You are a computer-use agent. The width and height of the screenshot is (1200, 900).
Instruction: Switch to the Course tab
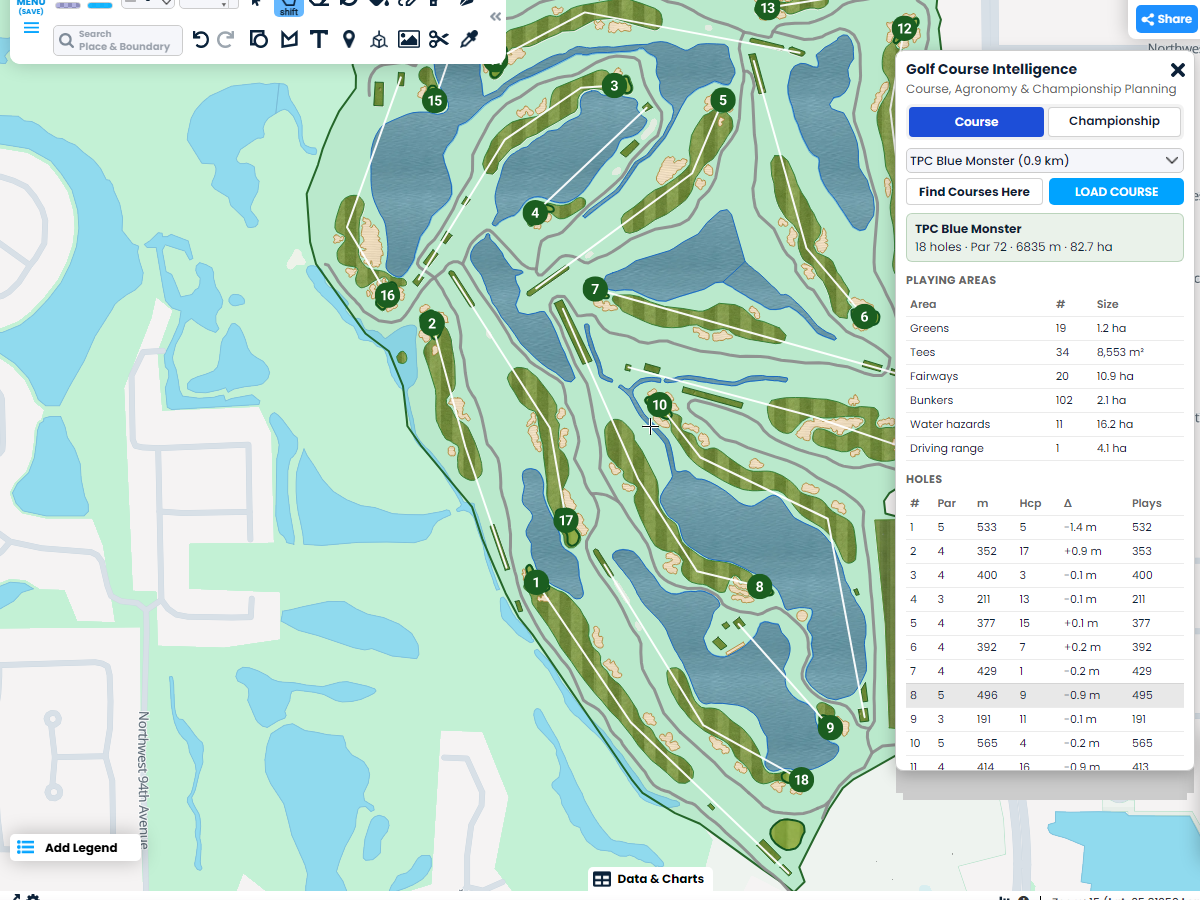pyautogui.click(x=976, y=121)
